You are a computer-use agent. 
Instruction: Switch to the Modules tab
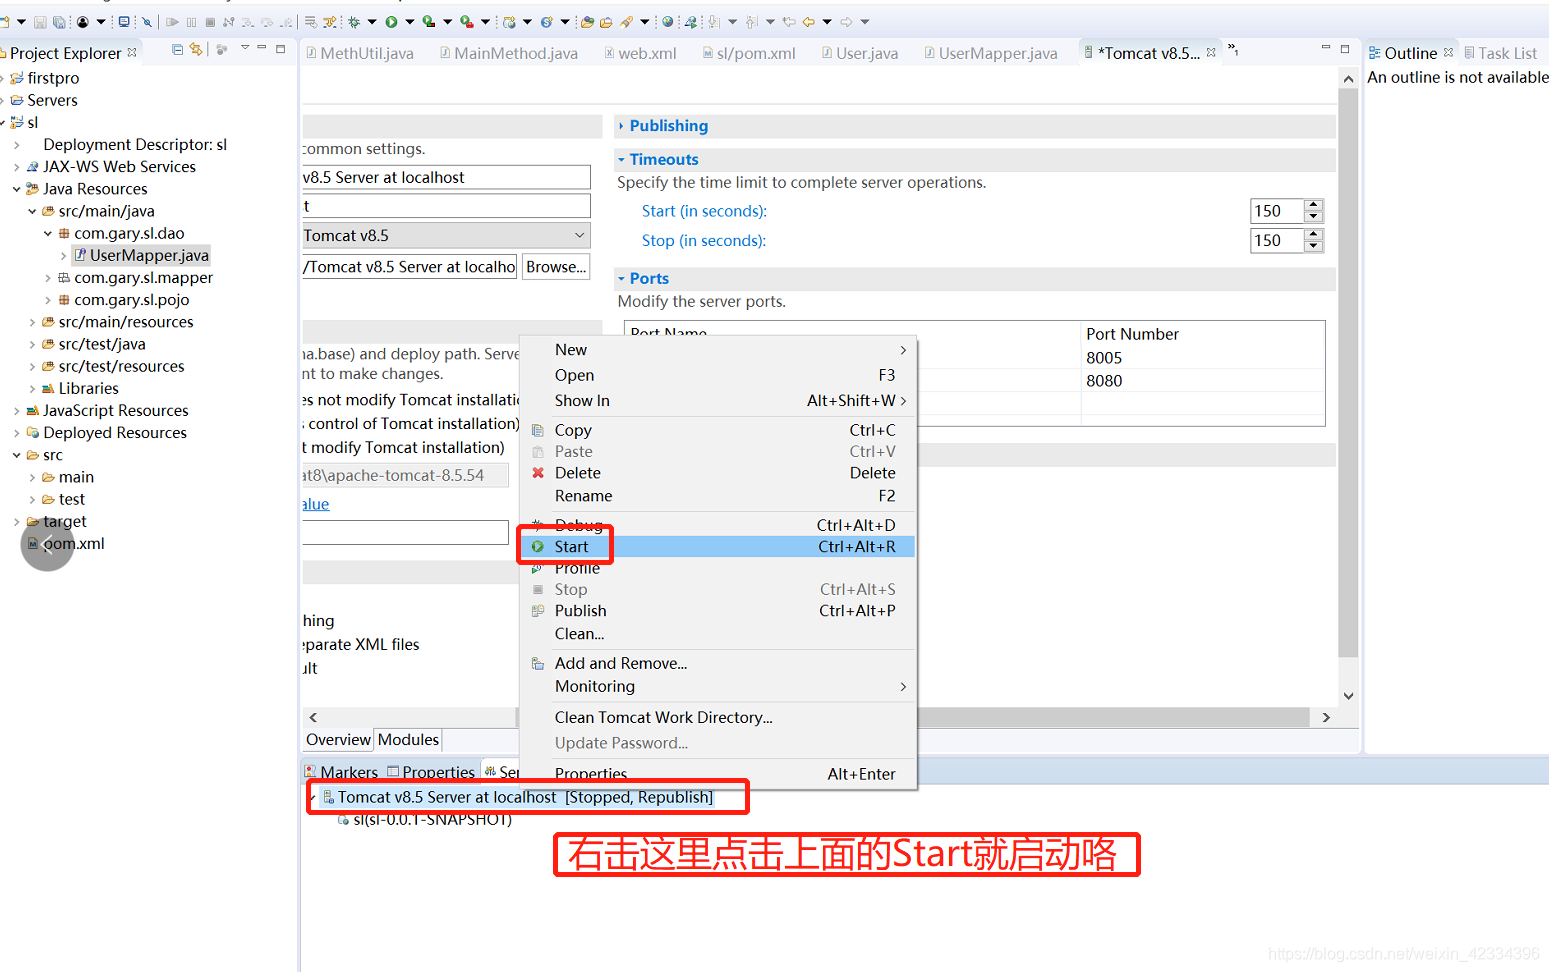click(x=408, y=740)
